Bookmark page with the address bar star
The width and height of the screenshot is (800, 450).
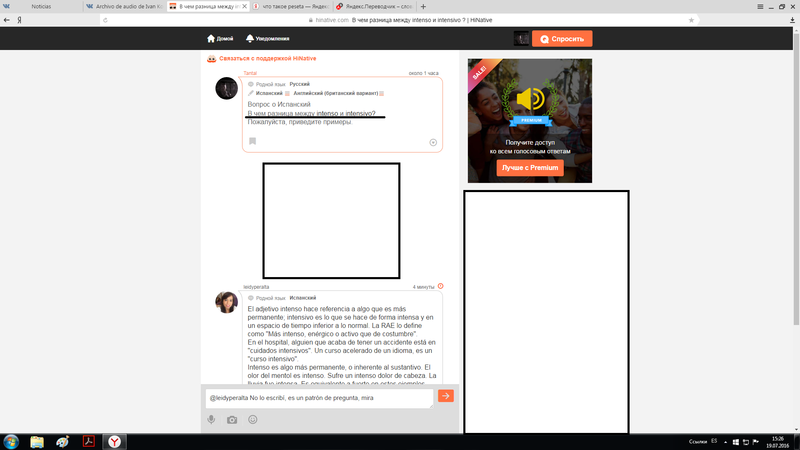691,20
